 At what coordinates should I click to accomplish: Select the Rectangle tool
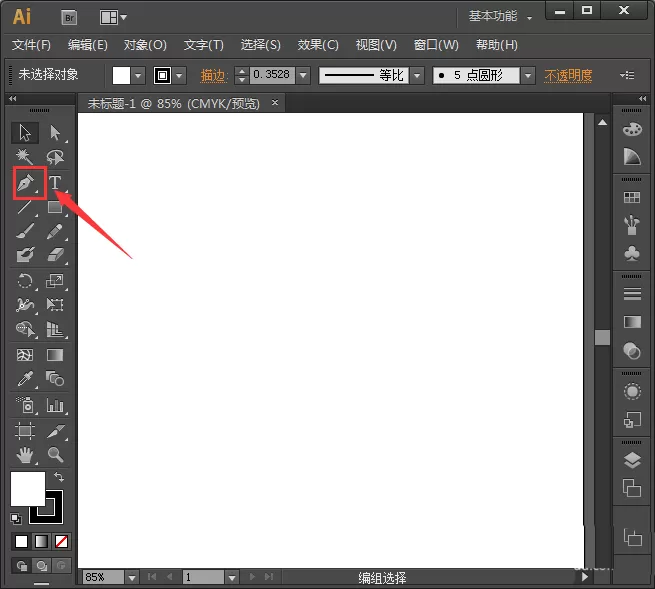[55, 207]
